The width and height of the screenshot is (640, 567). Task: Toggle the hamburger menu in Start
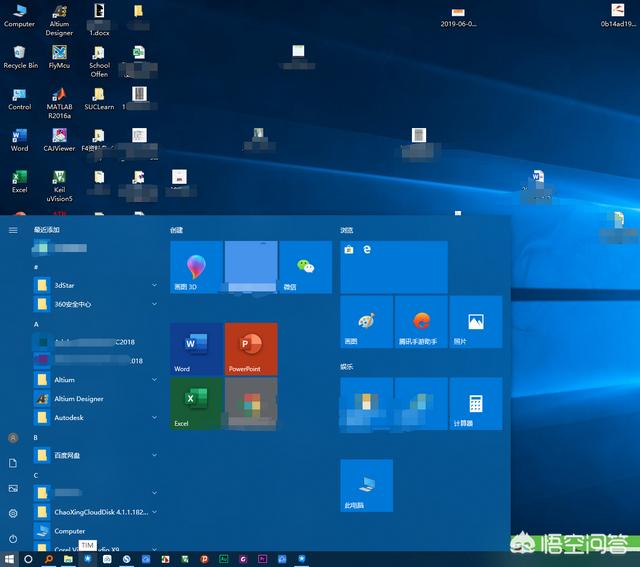coord(13,230)
